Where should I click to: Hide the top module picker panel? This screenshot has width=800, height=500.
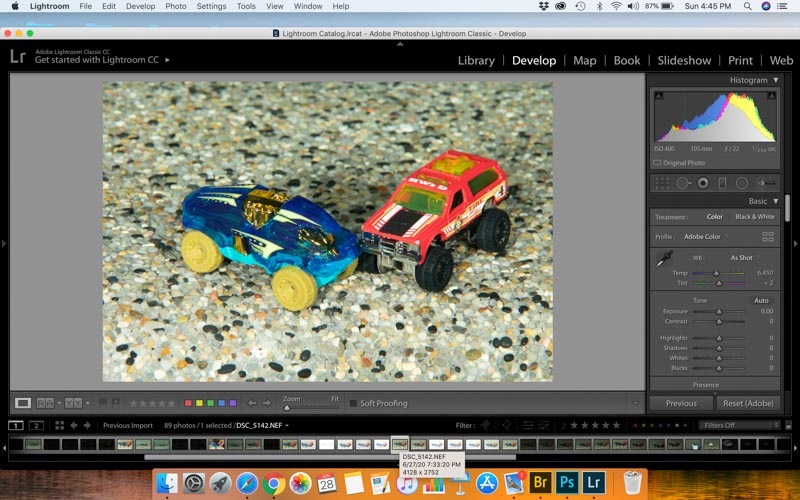[x=400, y=44]
